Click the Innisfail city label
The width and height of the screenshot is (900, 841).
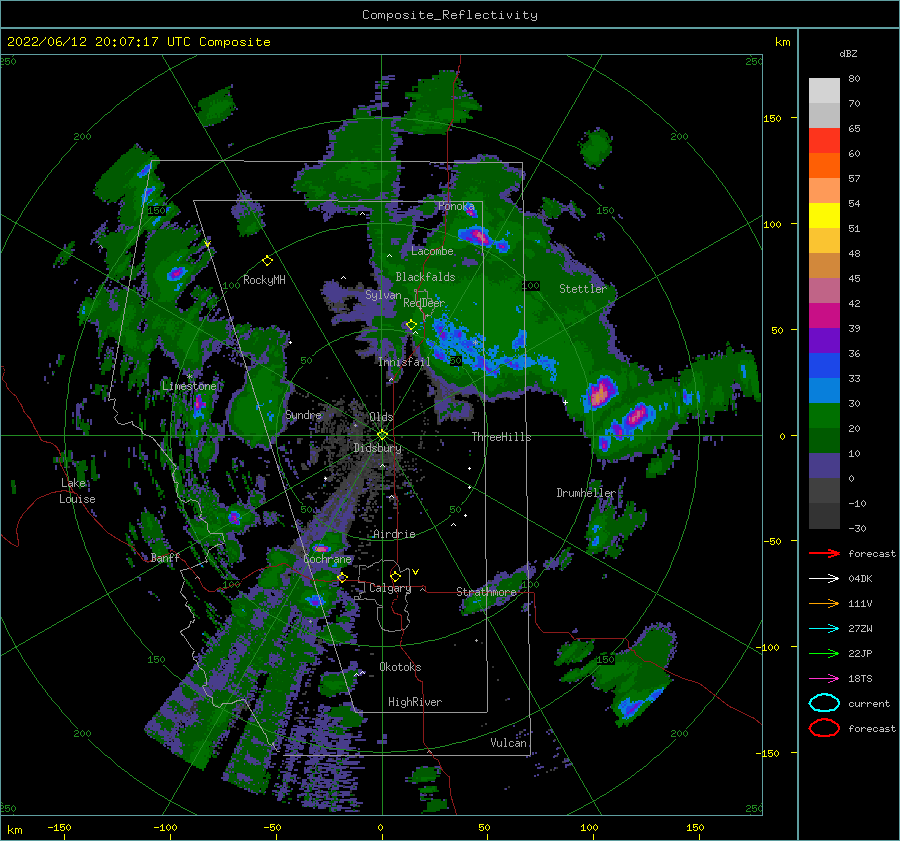404,362
